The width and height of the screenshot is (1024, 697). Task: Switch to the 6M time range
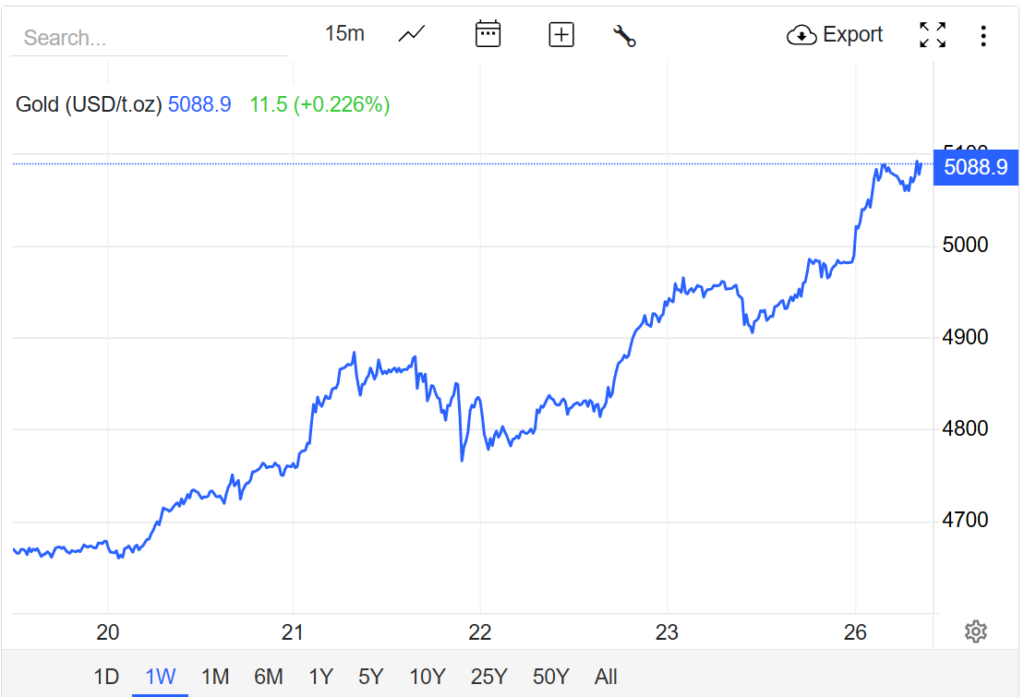coord(268,677)
